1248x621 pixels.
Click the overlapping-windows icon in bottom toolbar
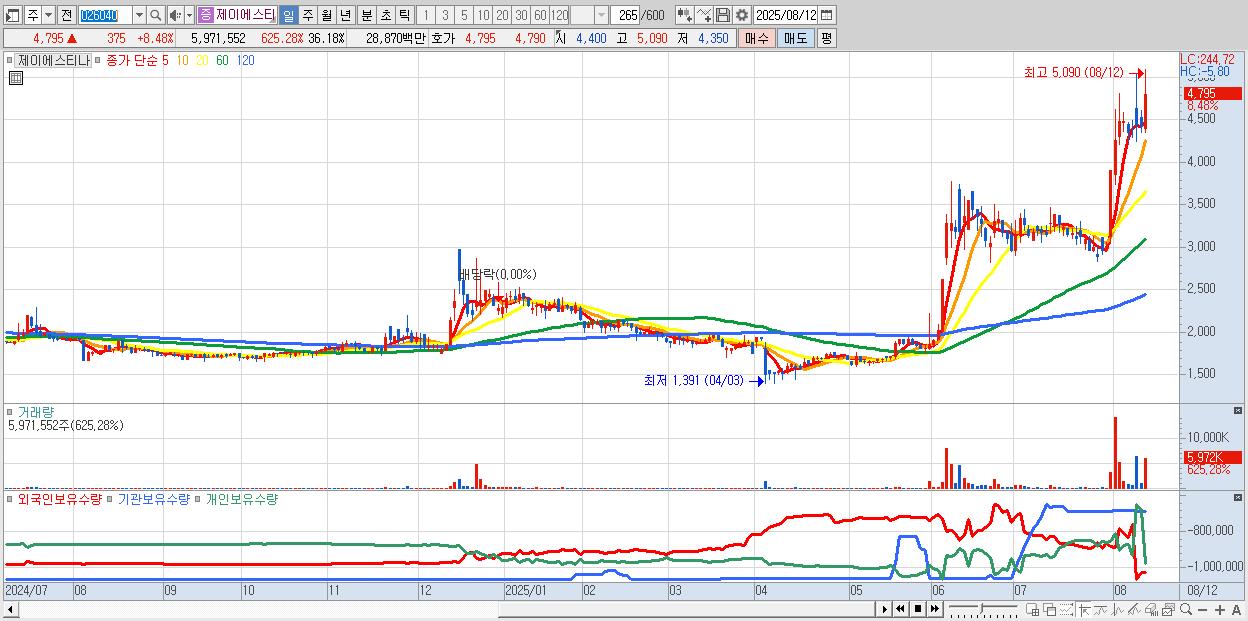(1049, 610)
